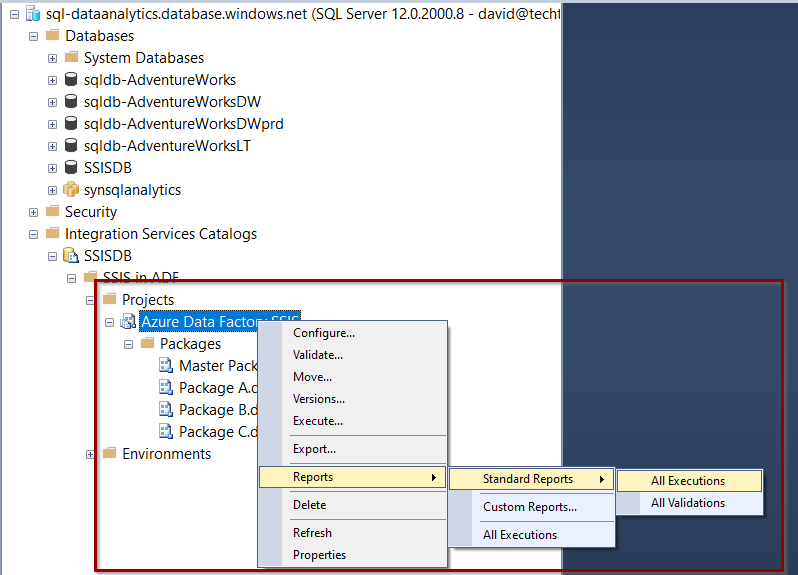Collapse the Integration Services Catalogs node
798x575 pixels.
[x=34, y=235]
